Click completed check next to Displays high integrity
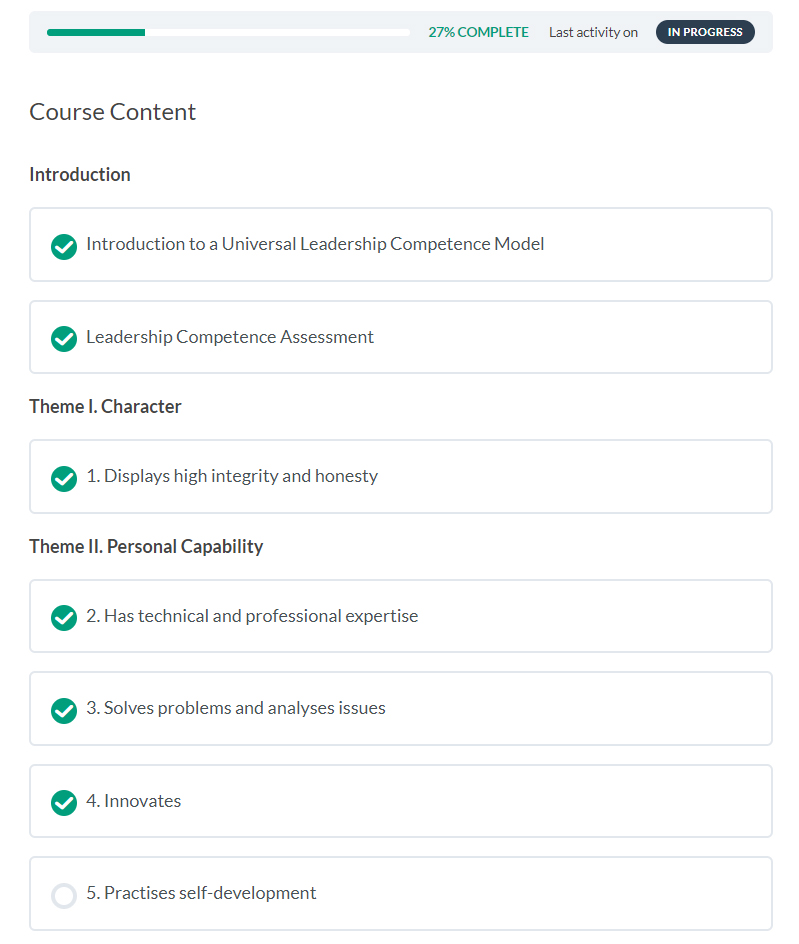799x944 pixels. coord(64,478)
